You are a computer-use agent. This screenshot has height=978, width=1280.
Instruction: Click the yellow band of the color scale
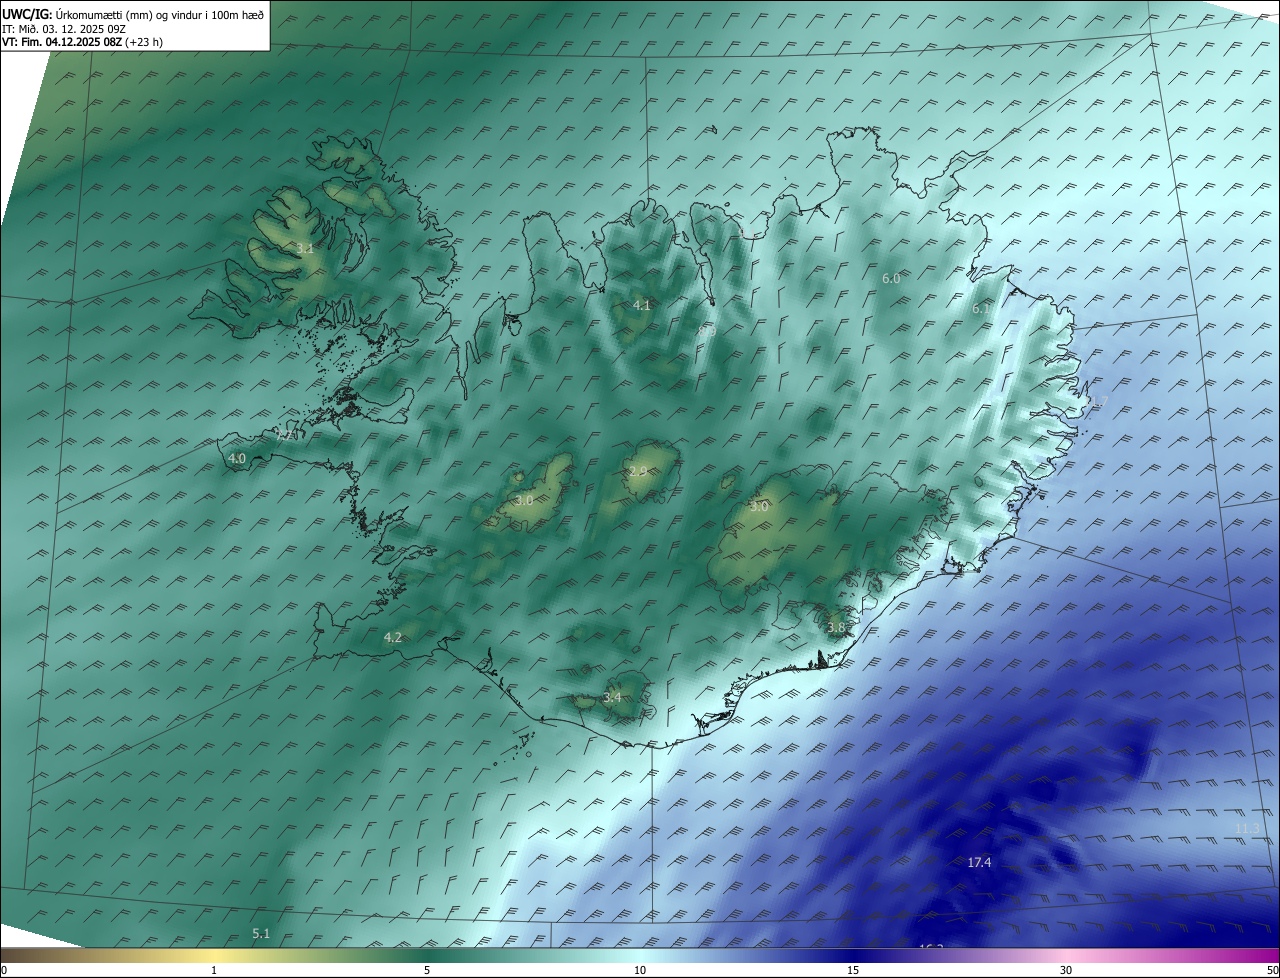pyautogui.click(x=214, y=955)
